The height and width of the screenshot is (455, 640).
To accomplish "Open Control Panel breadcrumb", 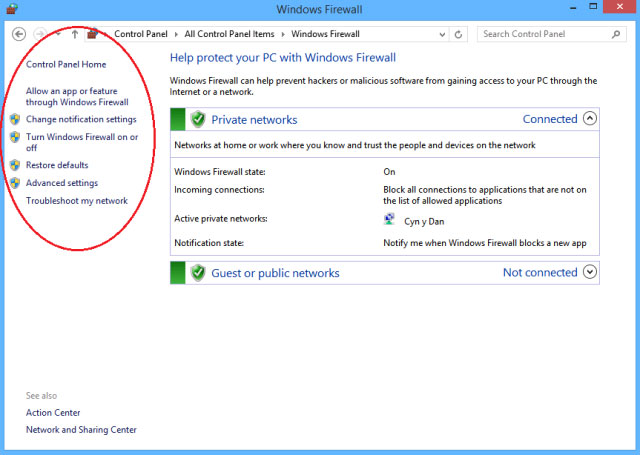I will 141,34.
